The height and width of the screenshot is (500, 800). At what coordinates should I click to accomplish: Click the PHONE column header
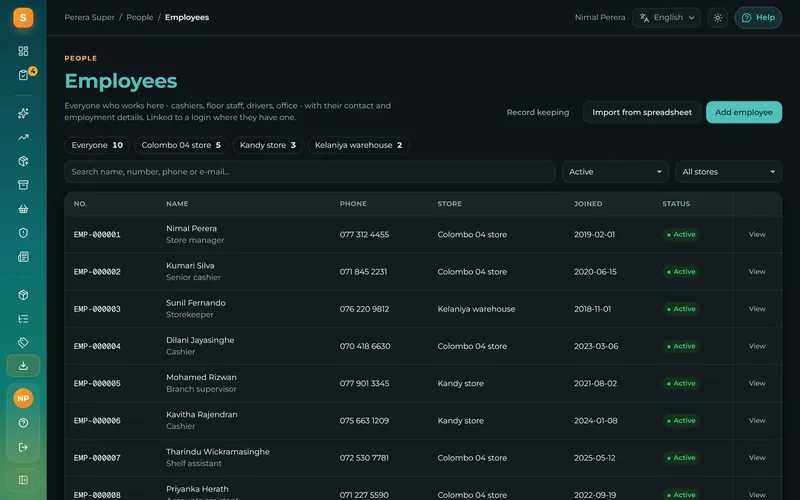[x=353, y=204]
